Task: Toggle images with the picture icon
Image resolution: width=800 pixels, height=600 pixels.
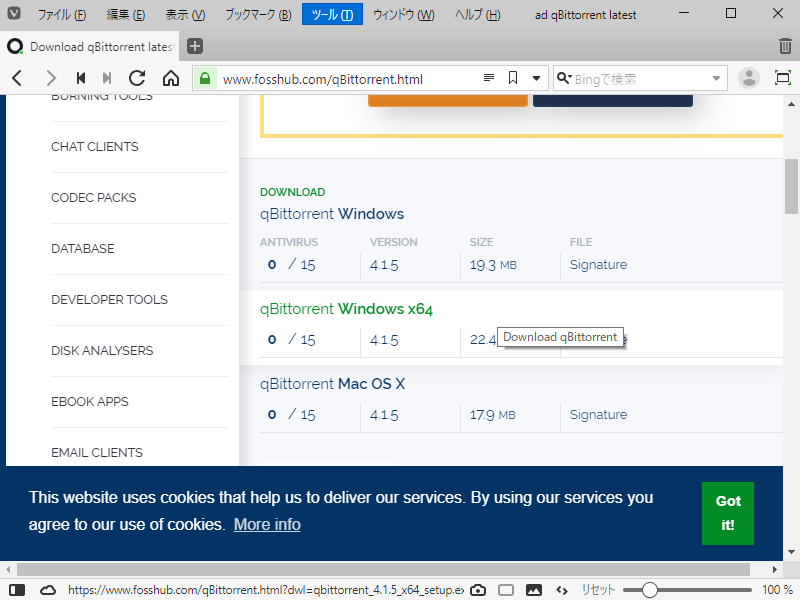Action: (x=534, y=590)
